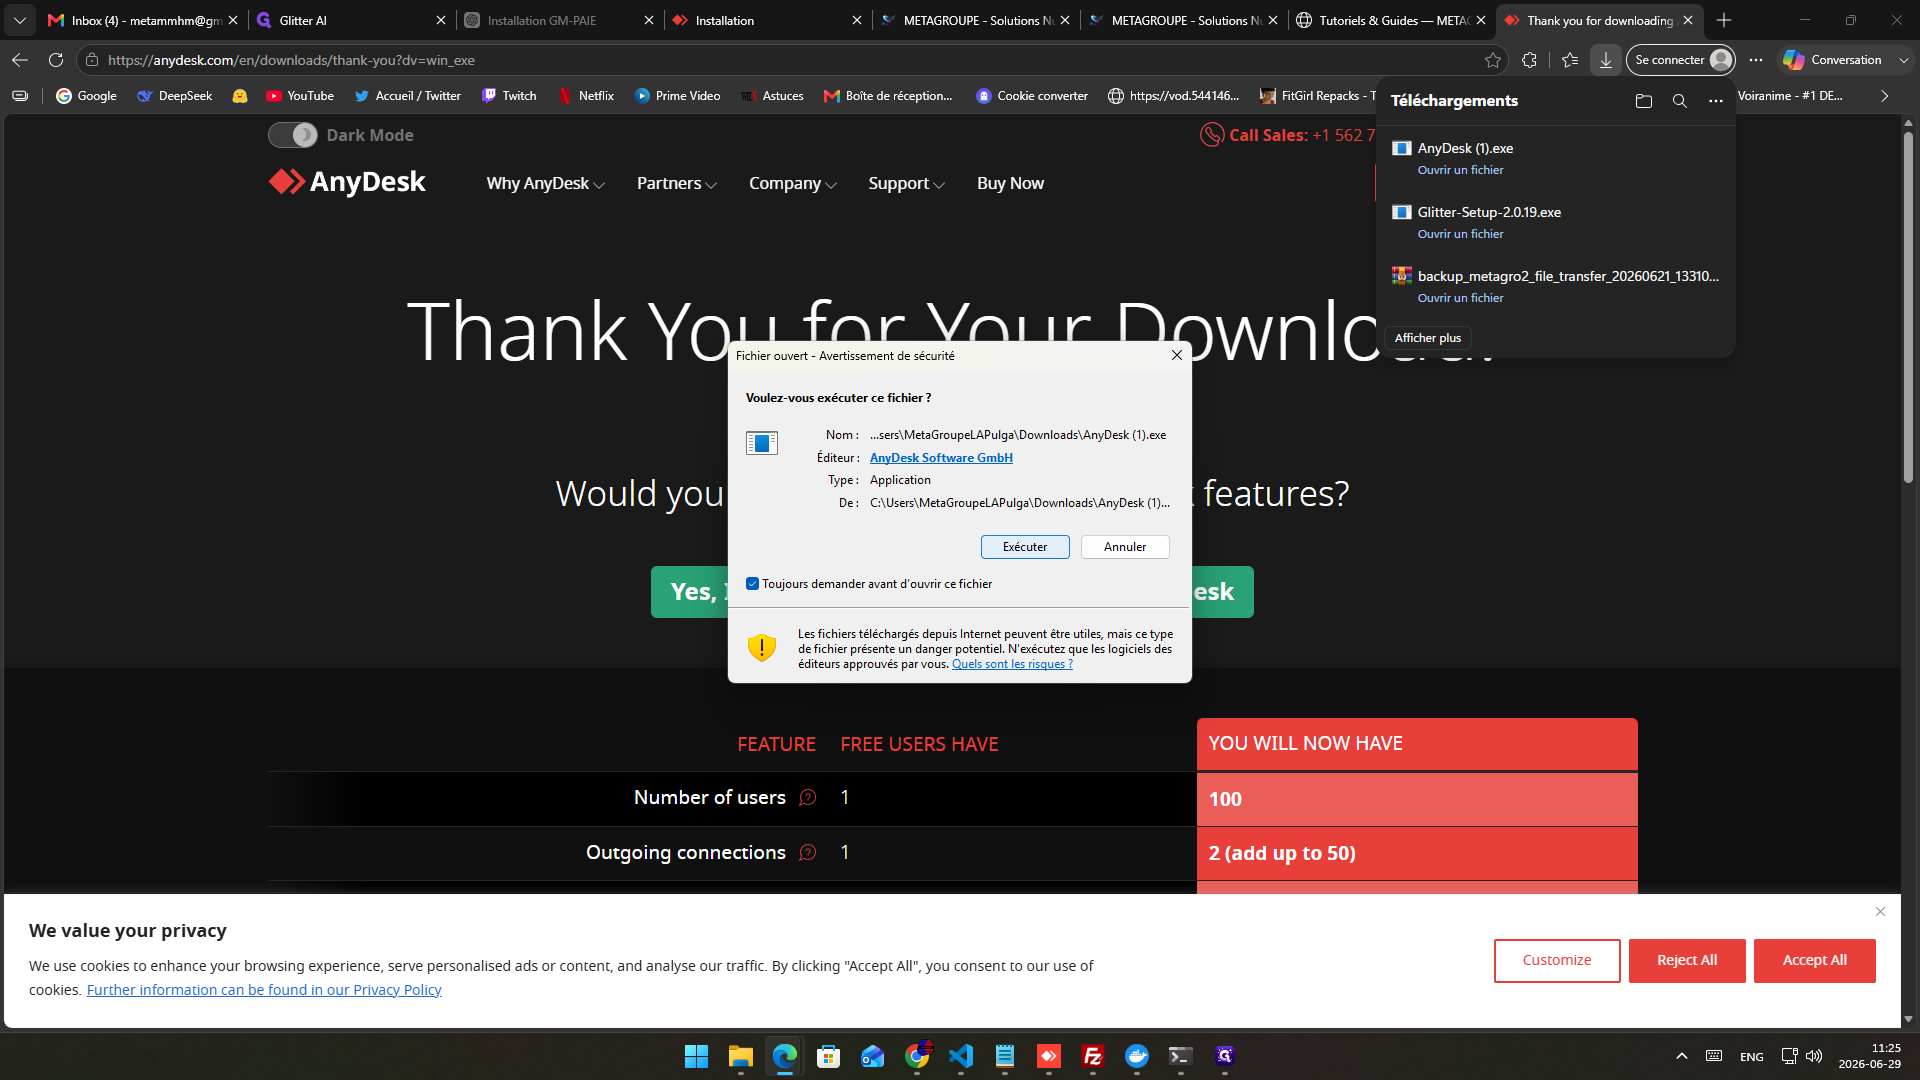Click Afficher plus in downloads

(x=1428, y=338)
